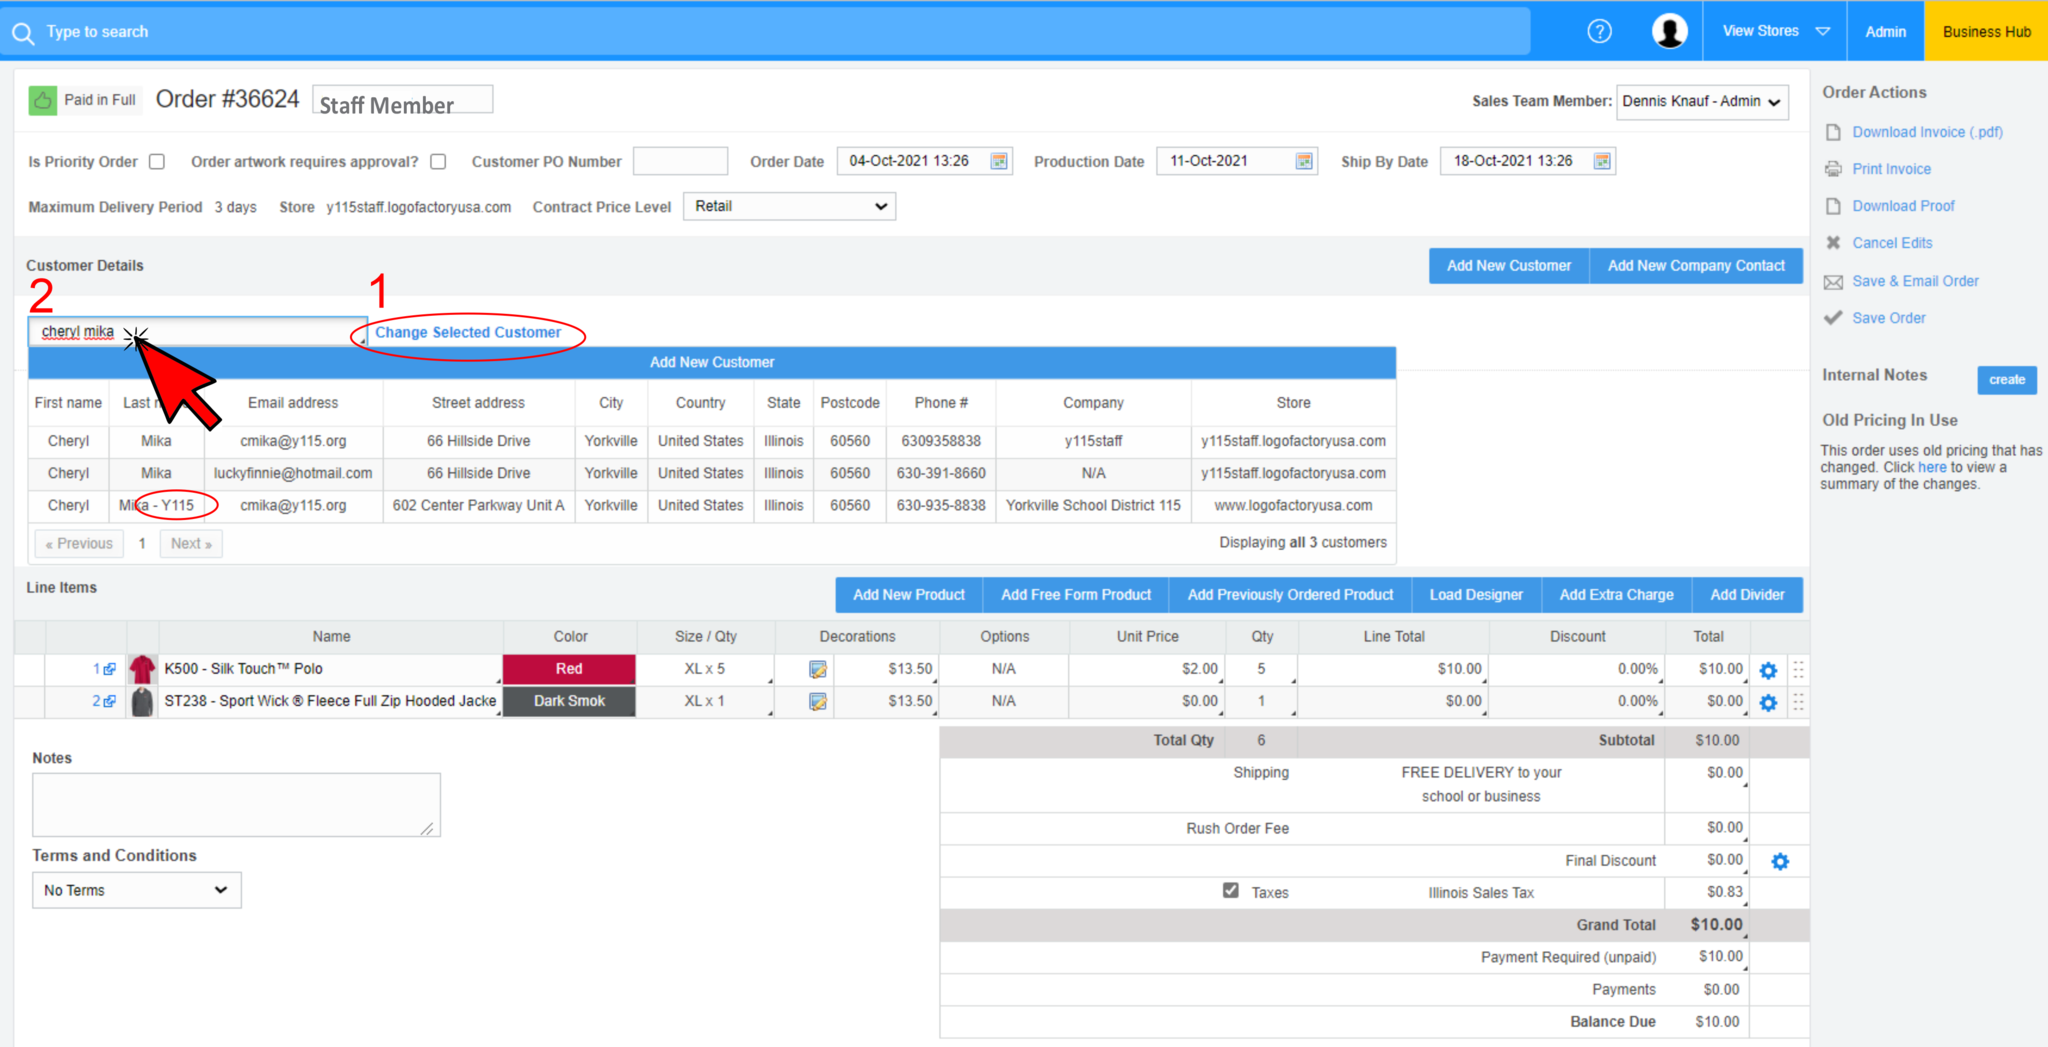
Task: Enable the Is Priority Order checkbox
Action: tap(157, 161)
